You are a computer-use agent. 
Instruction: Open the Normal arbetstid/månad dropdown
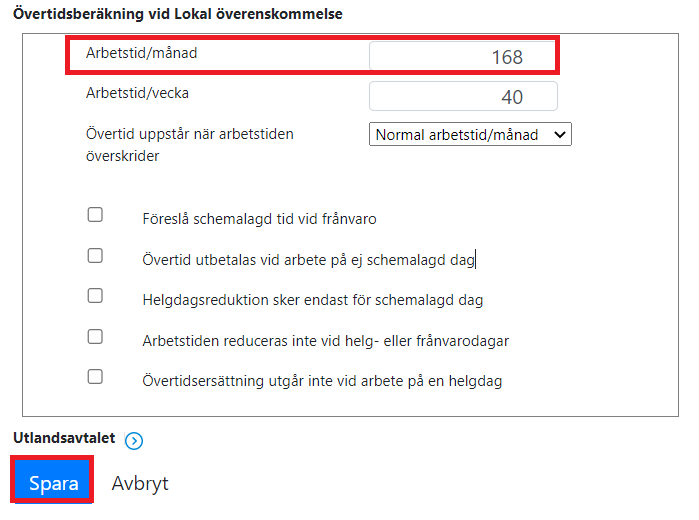(470, 134)
